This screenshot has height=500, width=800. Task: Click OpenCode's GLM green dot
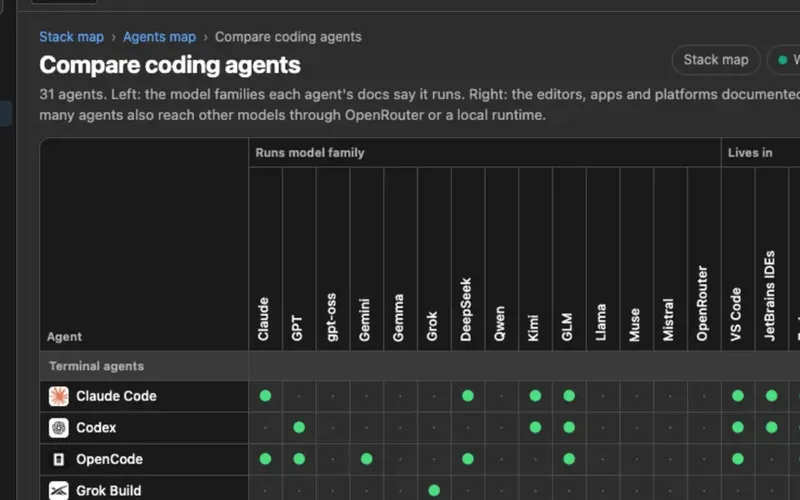569,459
